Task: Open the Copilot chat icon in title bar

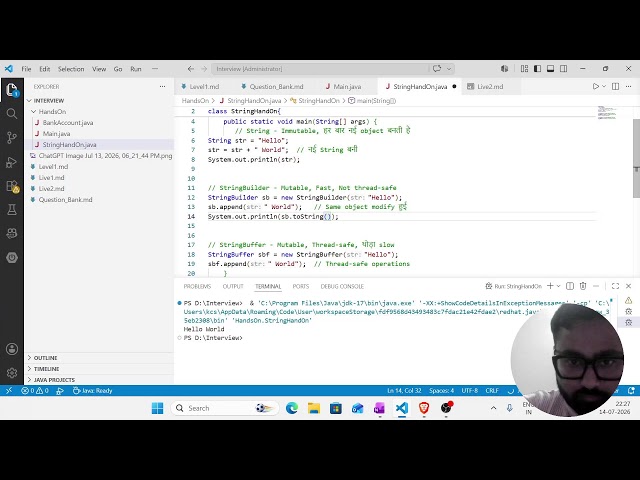Action: point(437,69)
